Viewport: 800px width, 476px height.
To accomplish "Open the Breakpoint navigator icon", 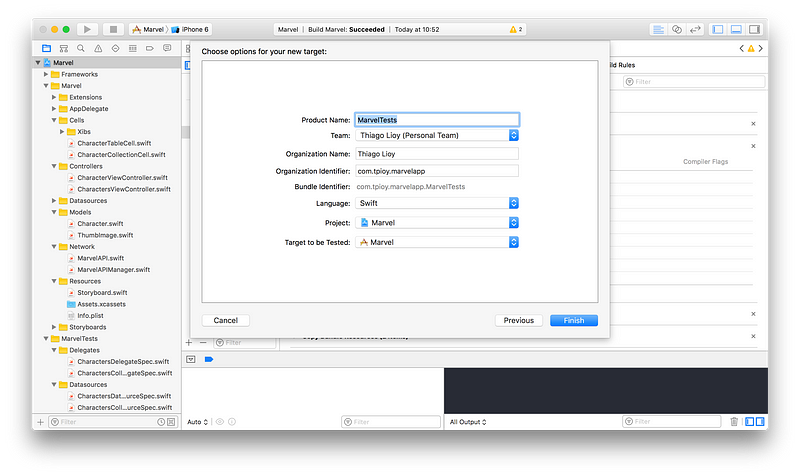I will pyautogui.click(x=149, y=48).
